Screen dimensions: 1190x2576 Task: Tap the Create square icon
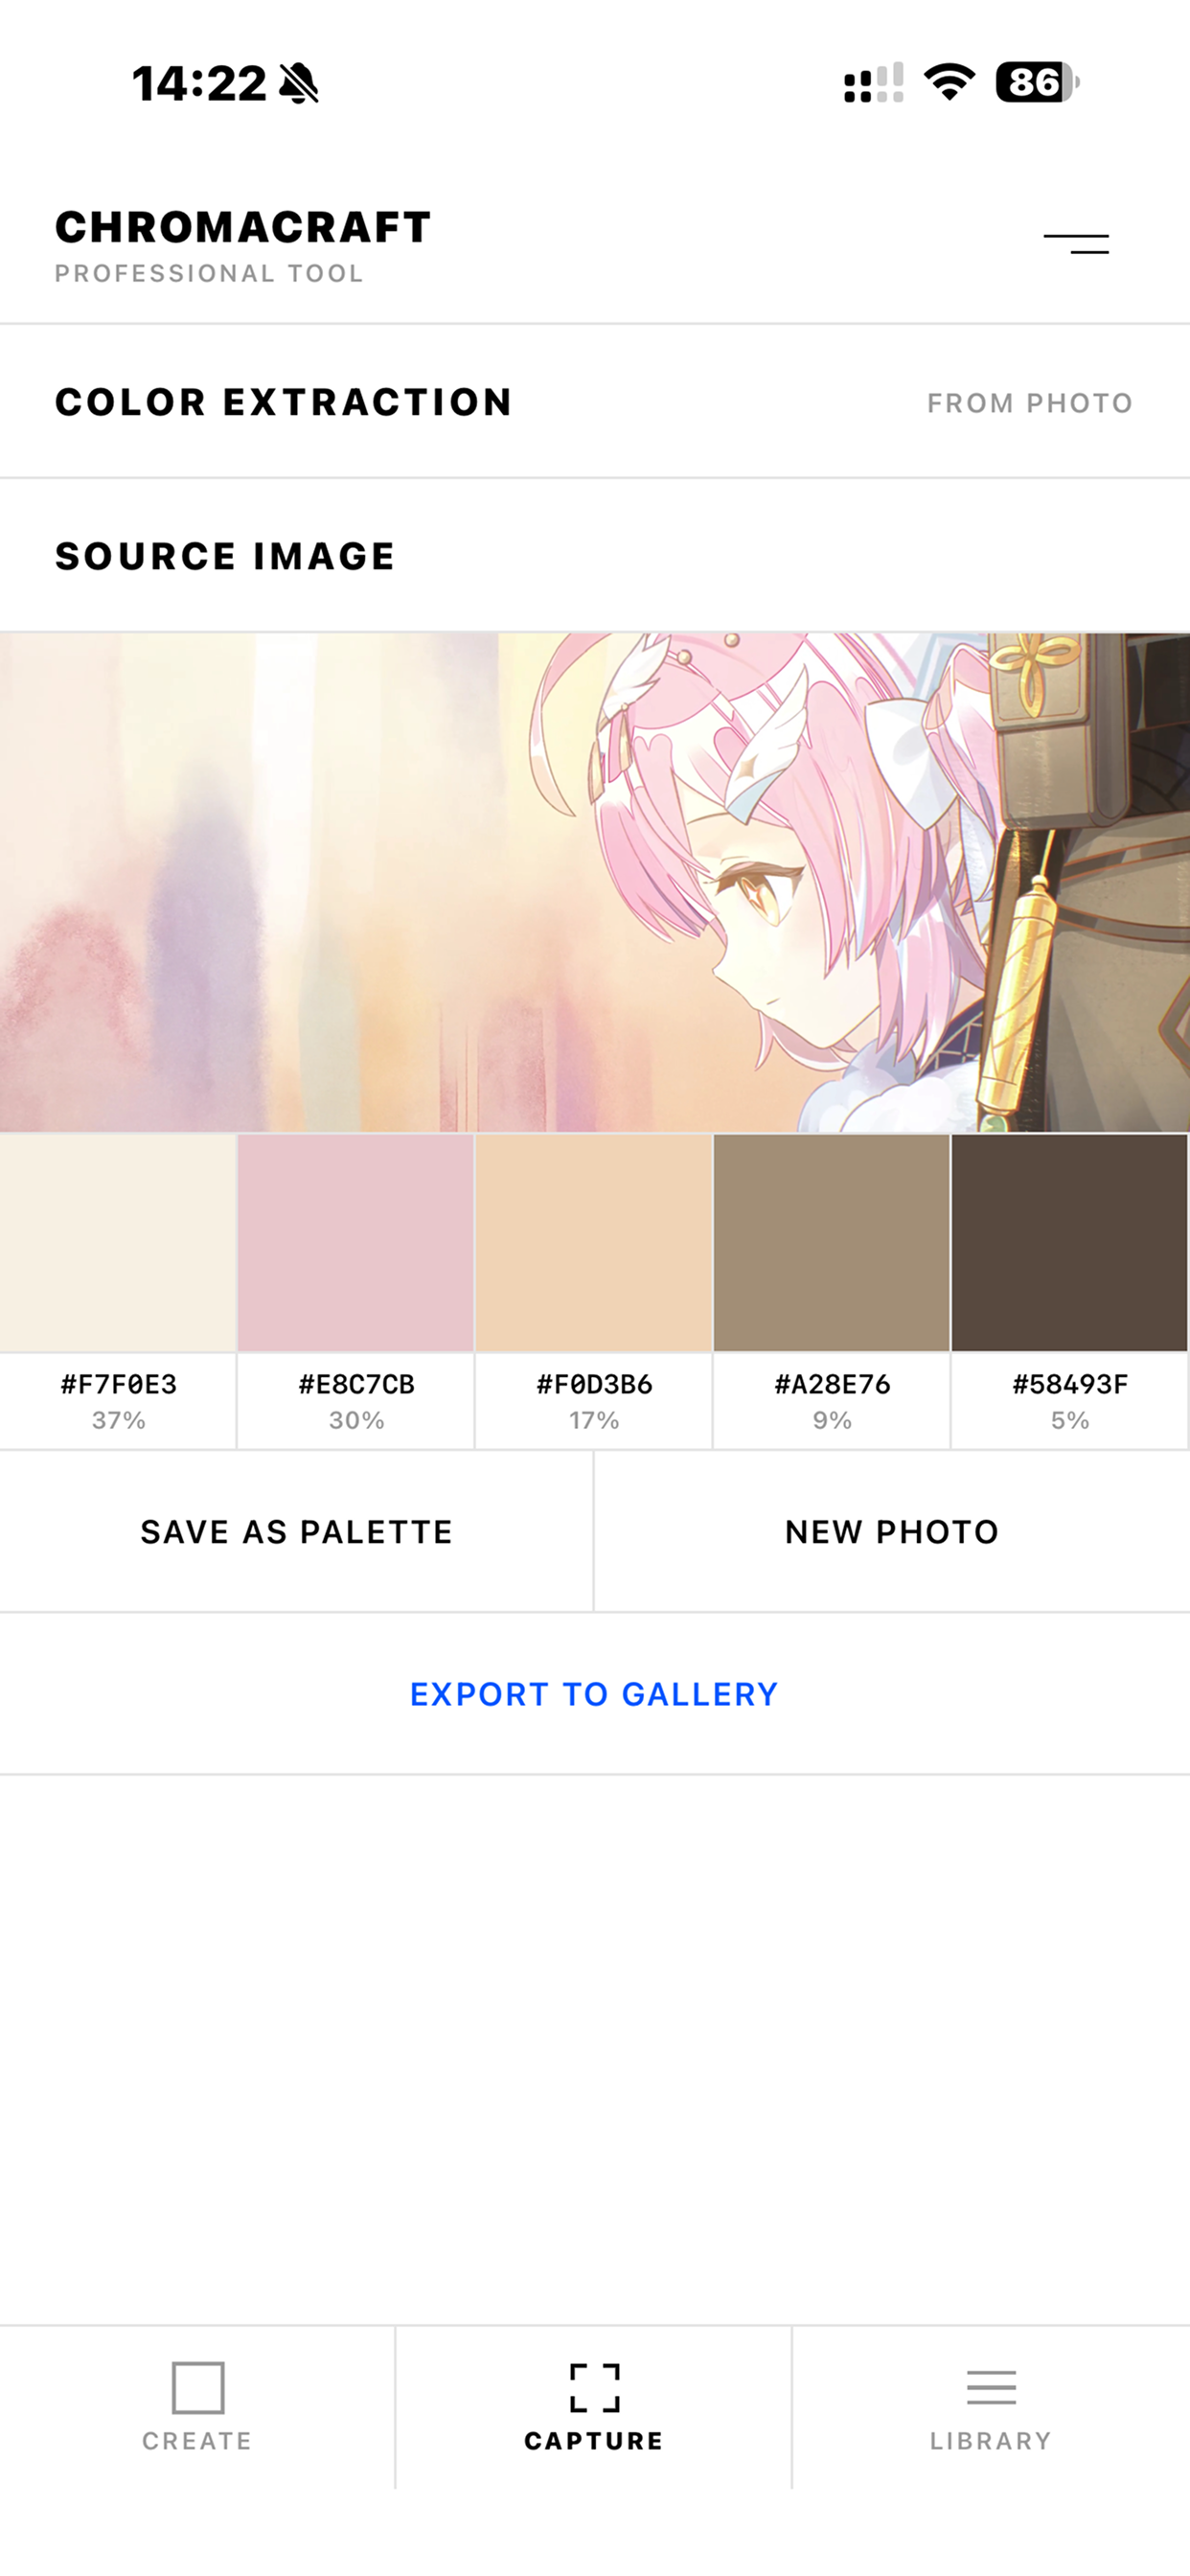tap(198, 2387)
